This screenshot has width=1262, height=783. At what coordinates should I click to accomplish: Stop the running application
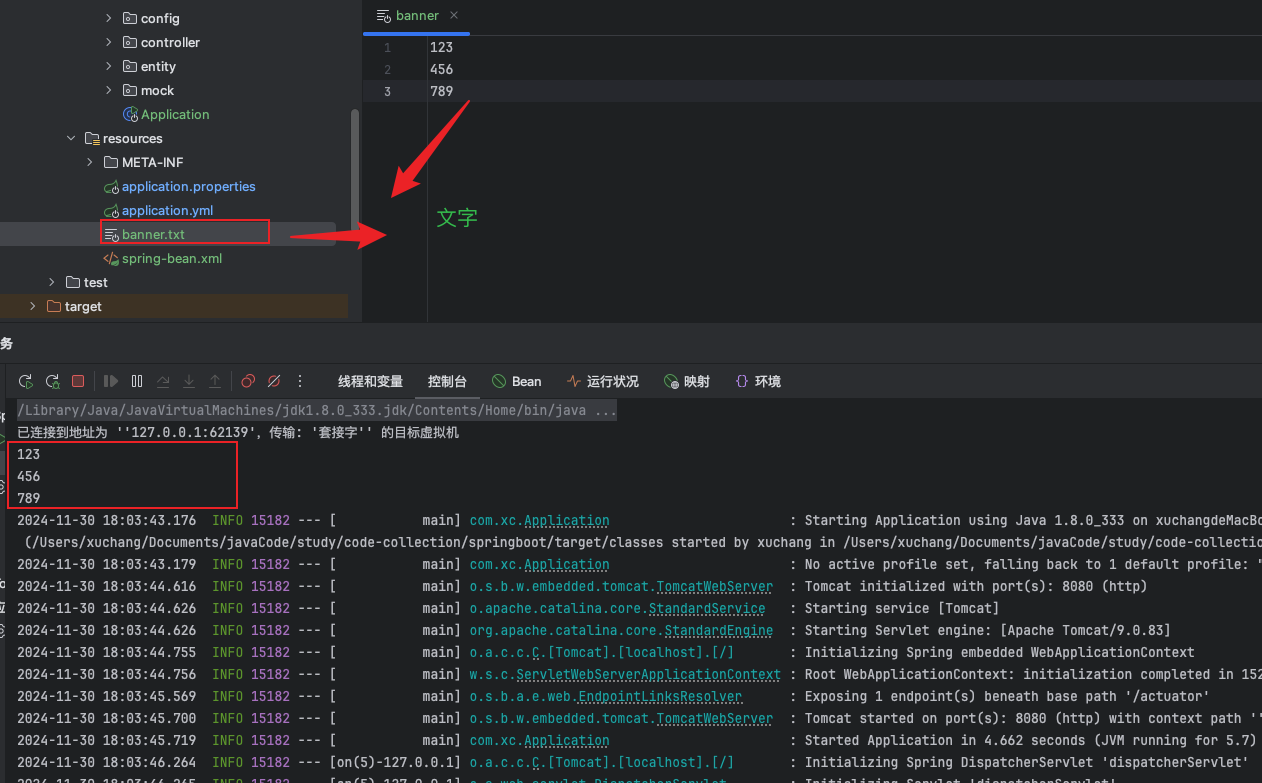pos(78,381)
